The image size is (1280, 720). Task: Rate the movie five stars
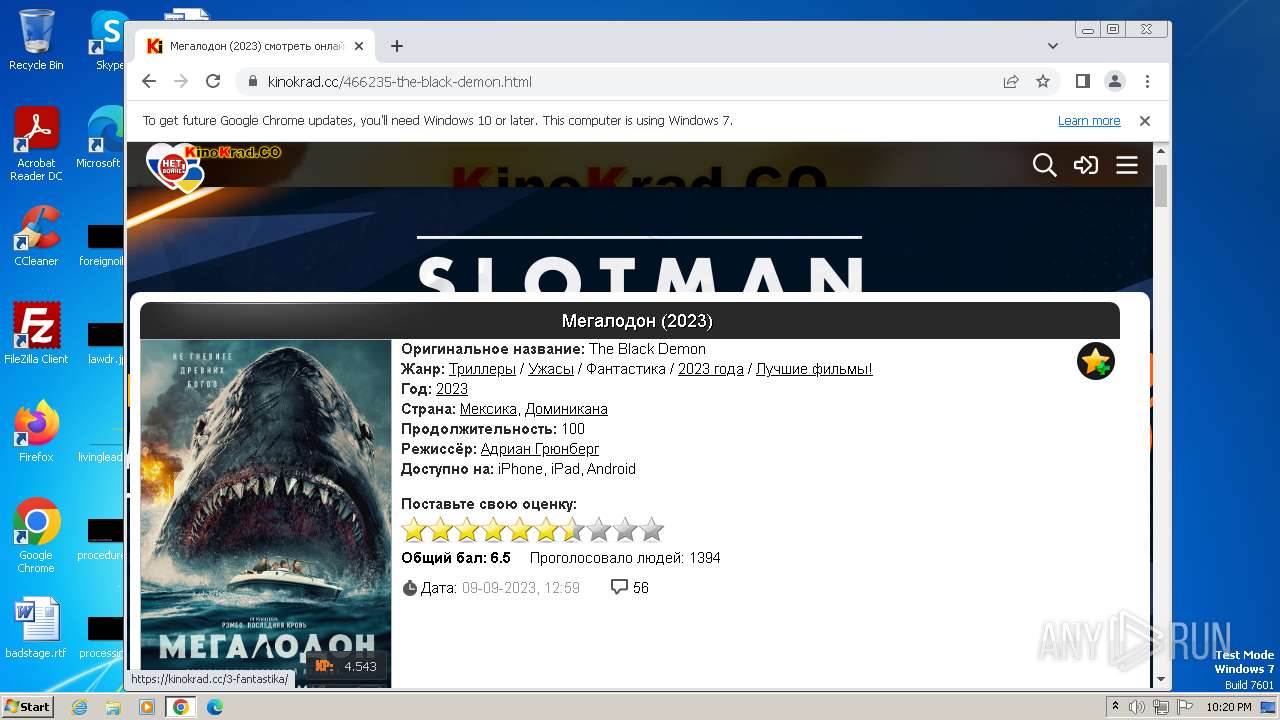point(519,530)
